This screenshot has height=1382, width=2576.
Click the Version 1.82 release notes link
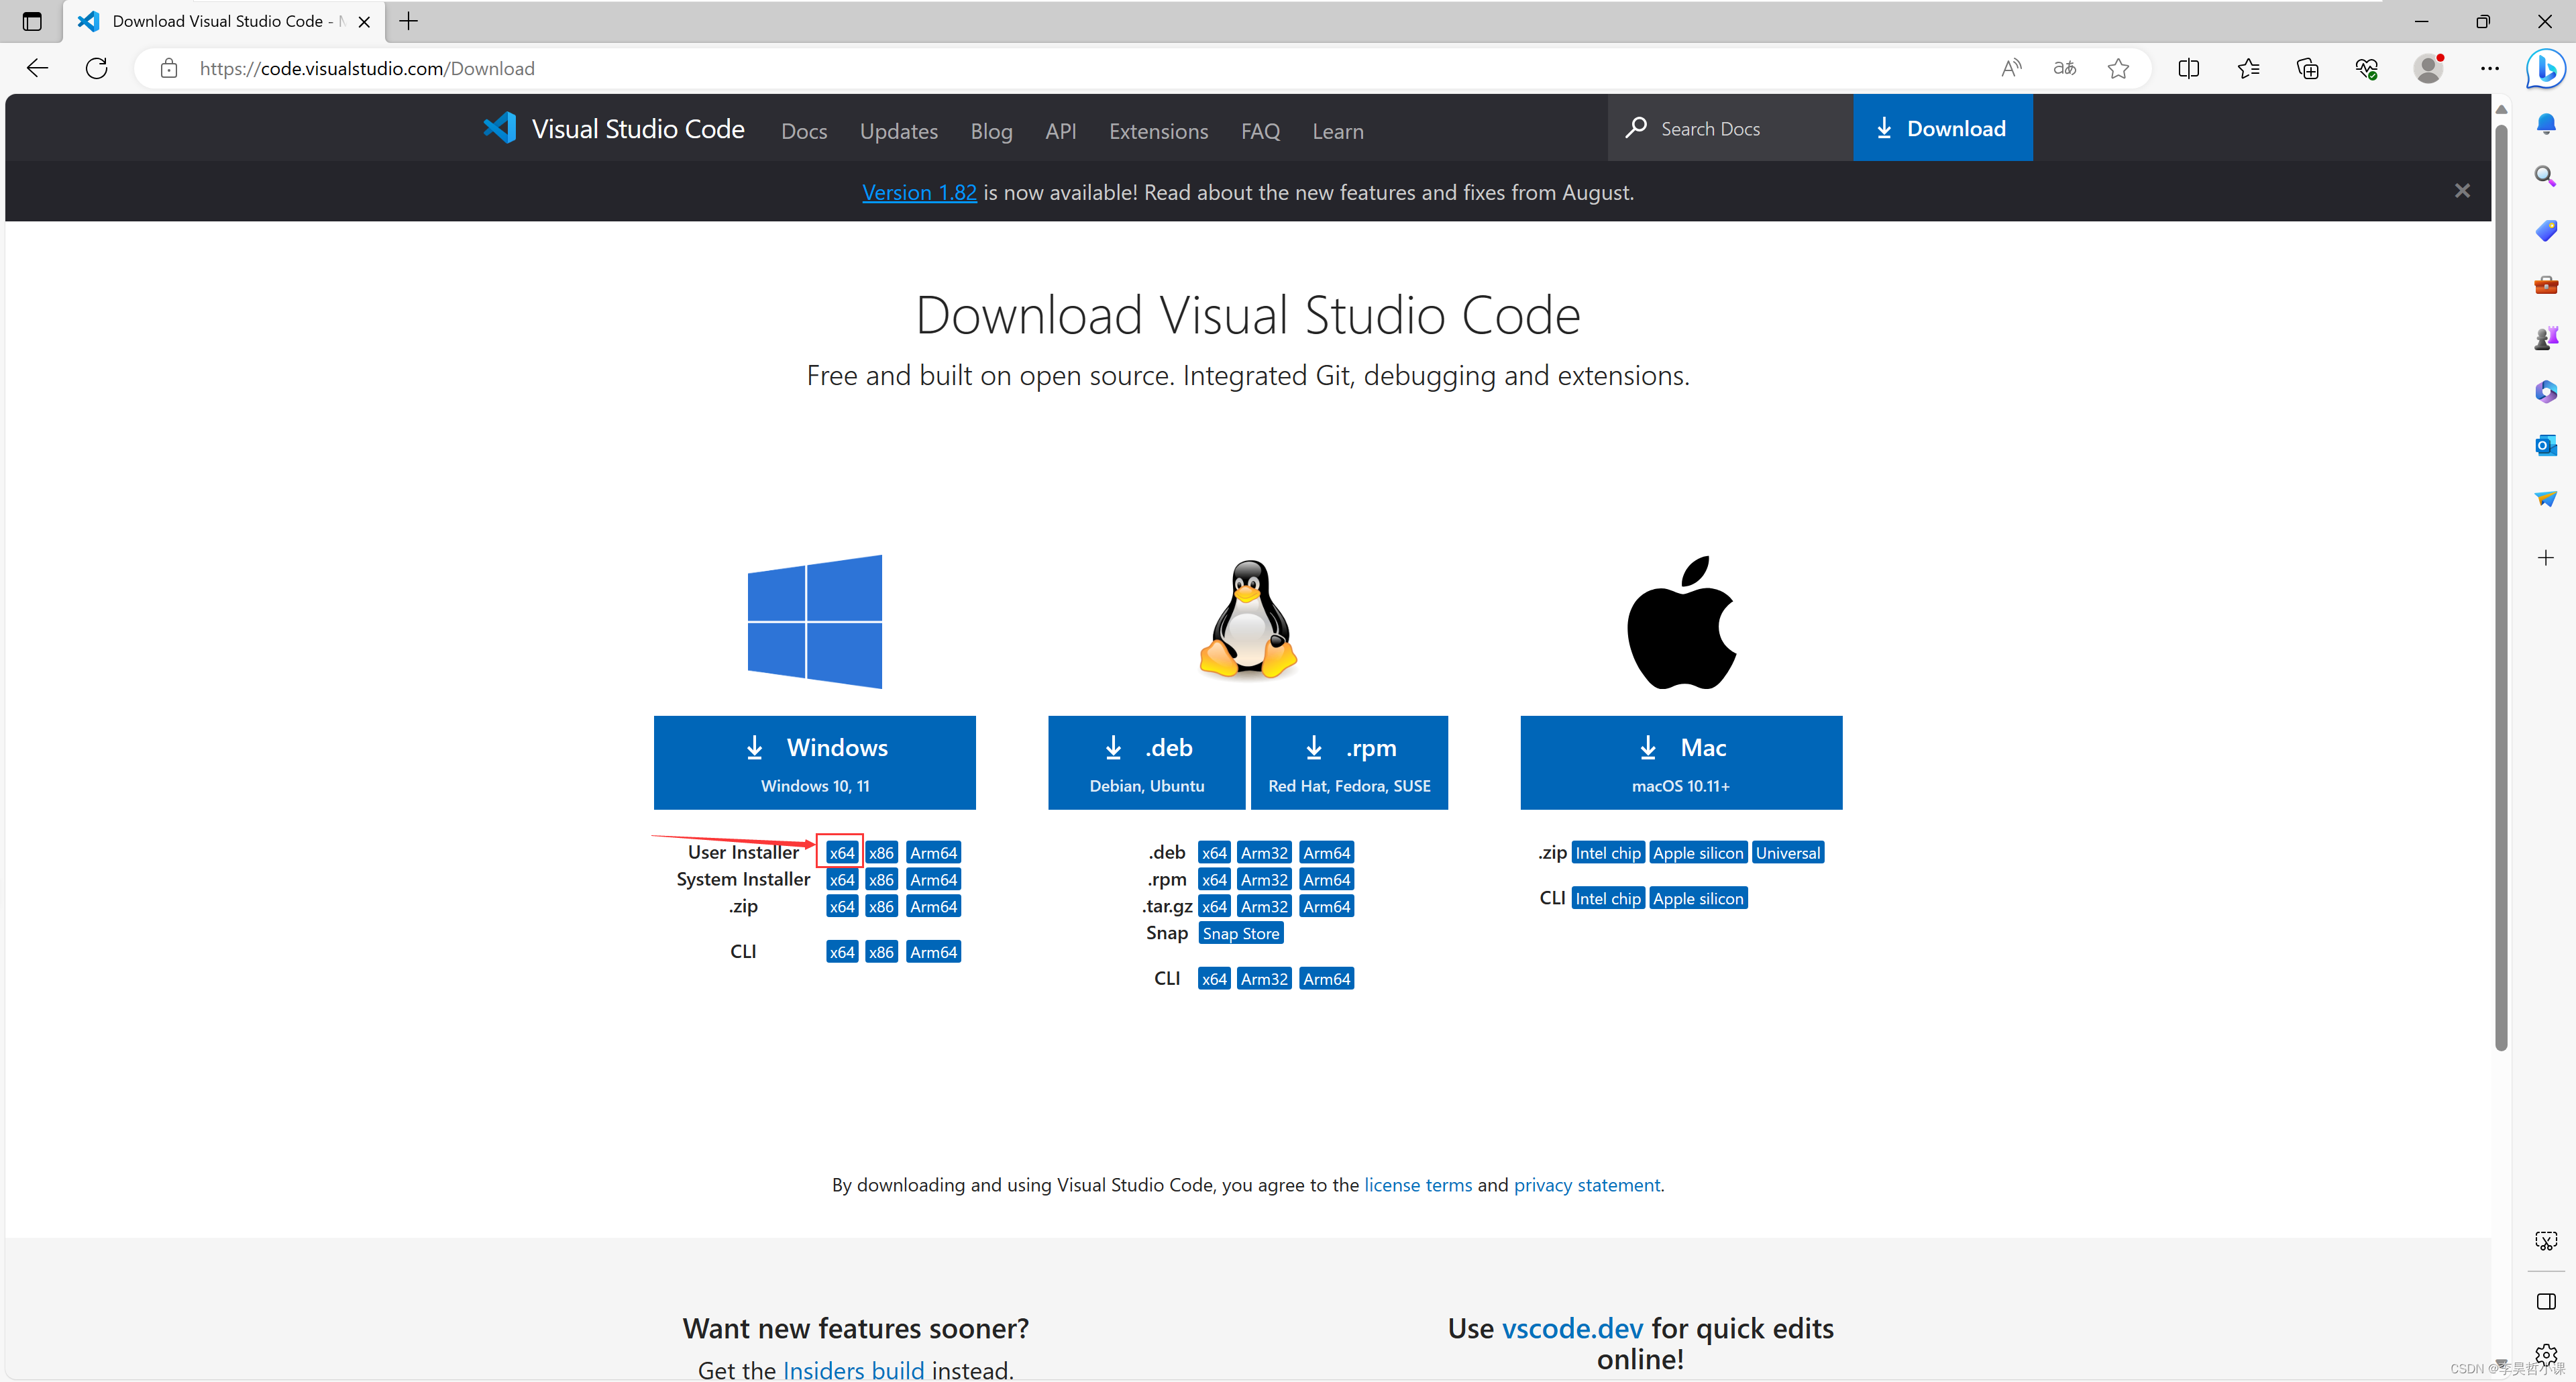[x=920, y=191]
